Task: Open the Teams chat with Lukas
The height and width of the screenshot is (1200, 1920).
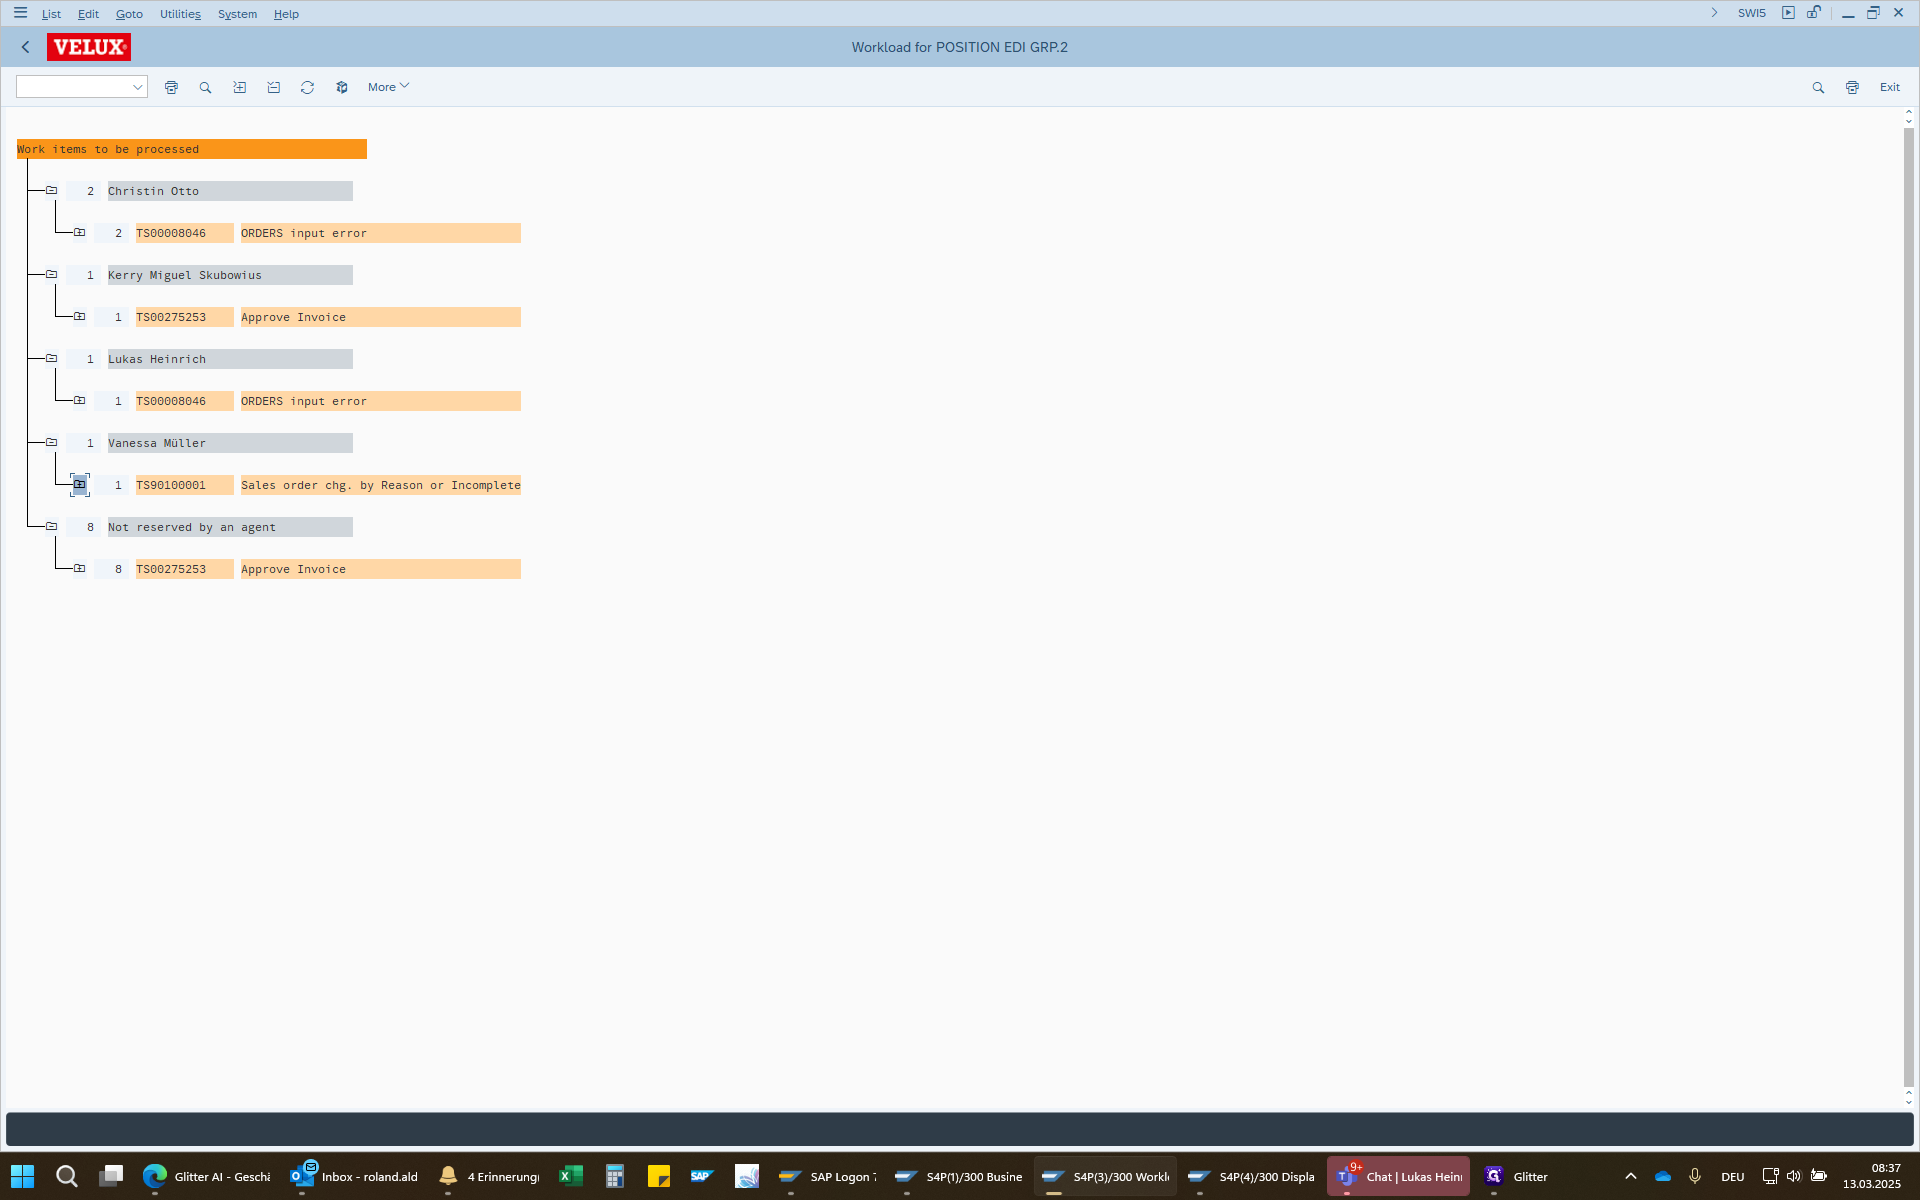Action: [x=1398, y=1176]
